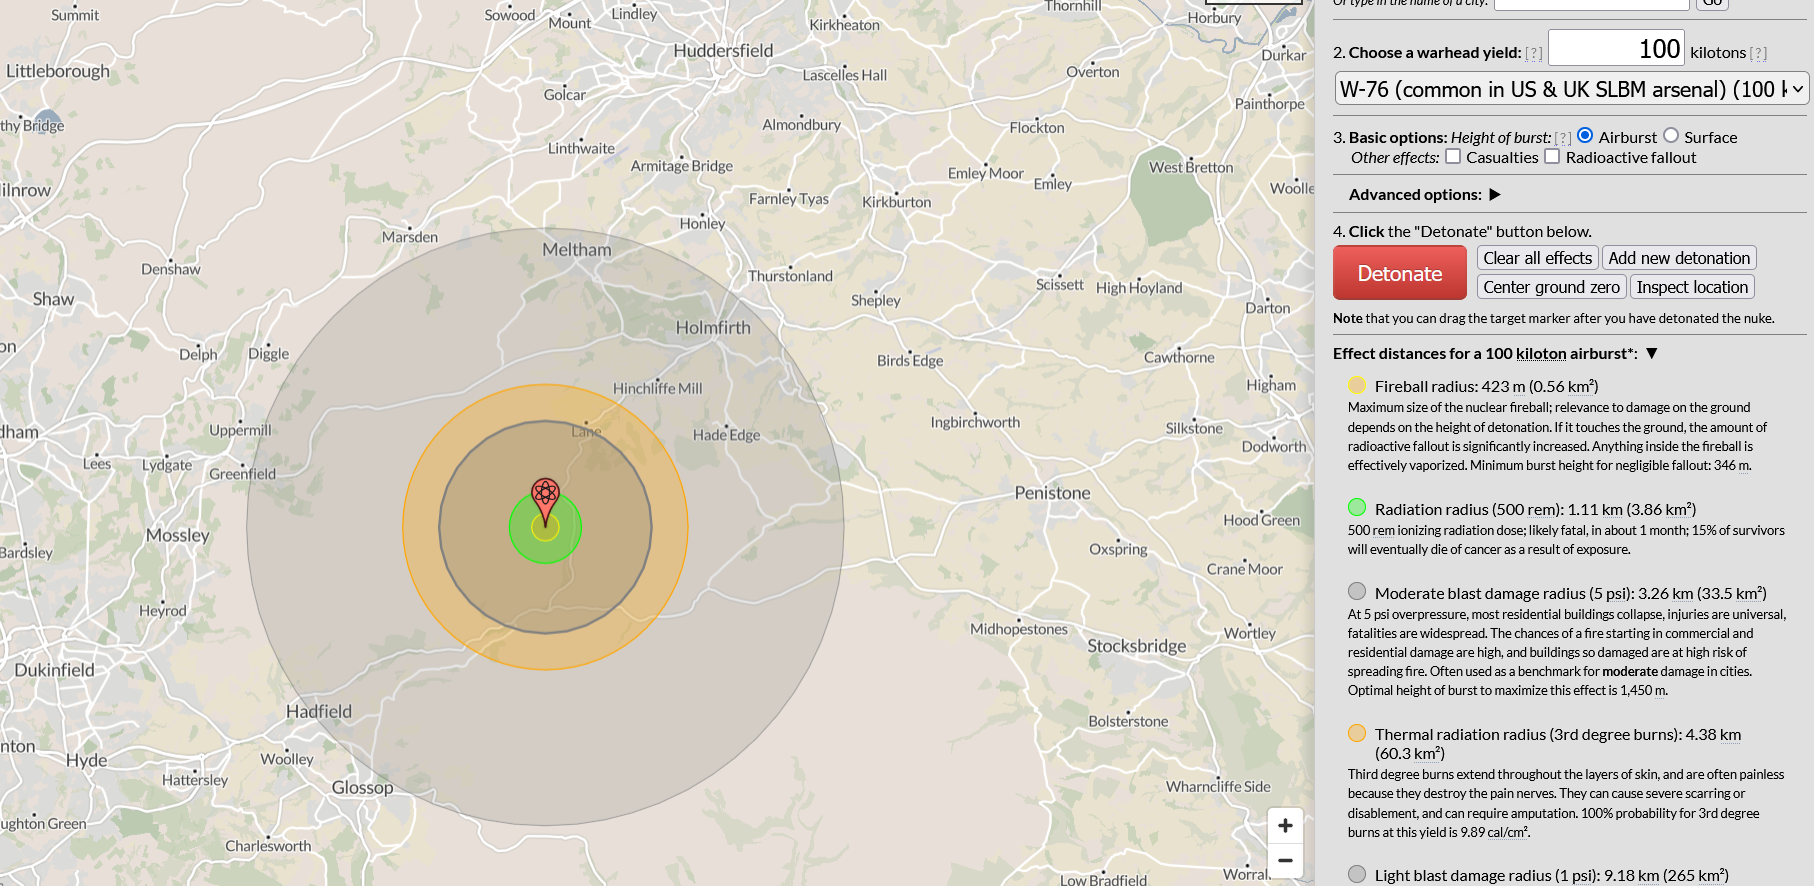Enable the Radioactive fallout checkbox
The image size is (1814, 886).
[1552, 156]
